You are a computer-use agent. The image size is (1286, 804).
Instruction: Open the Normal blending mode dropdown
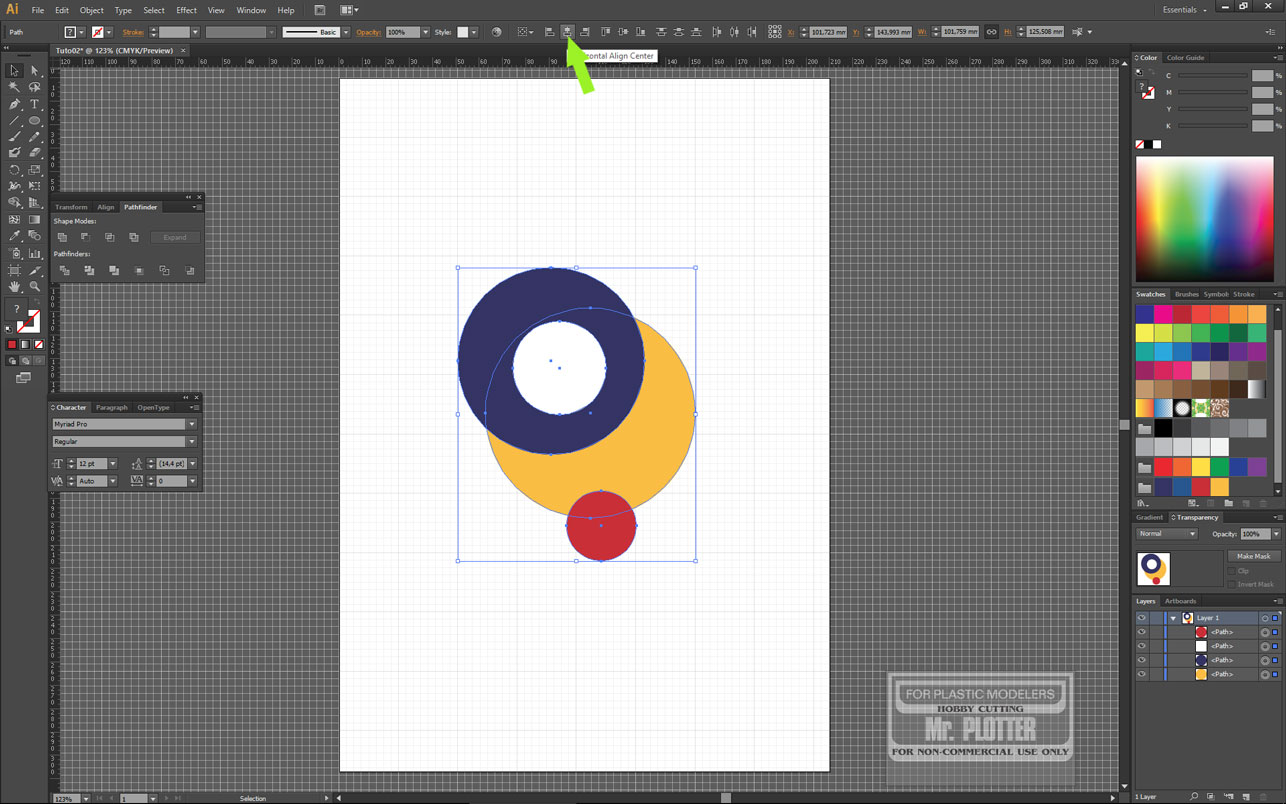(x=1166, y=534)
